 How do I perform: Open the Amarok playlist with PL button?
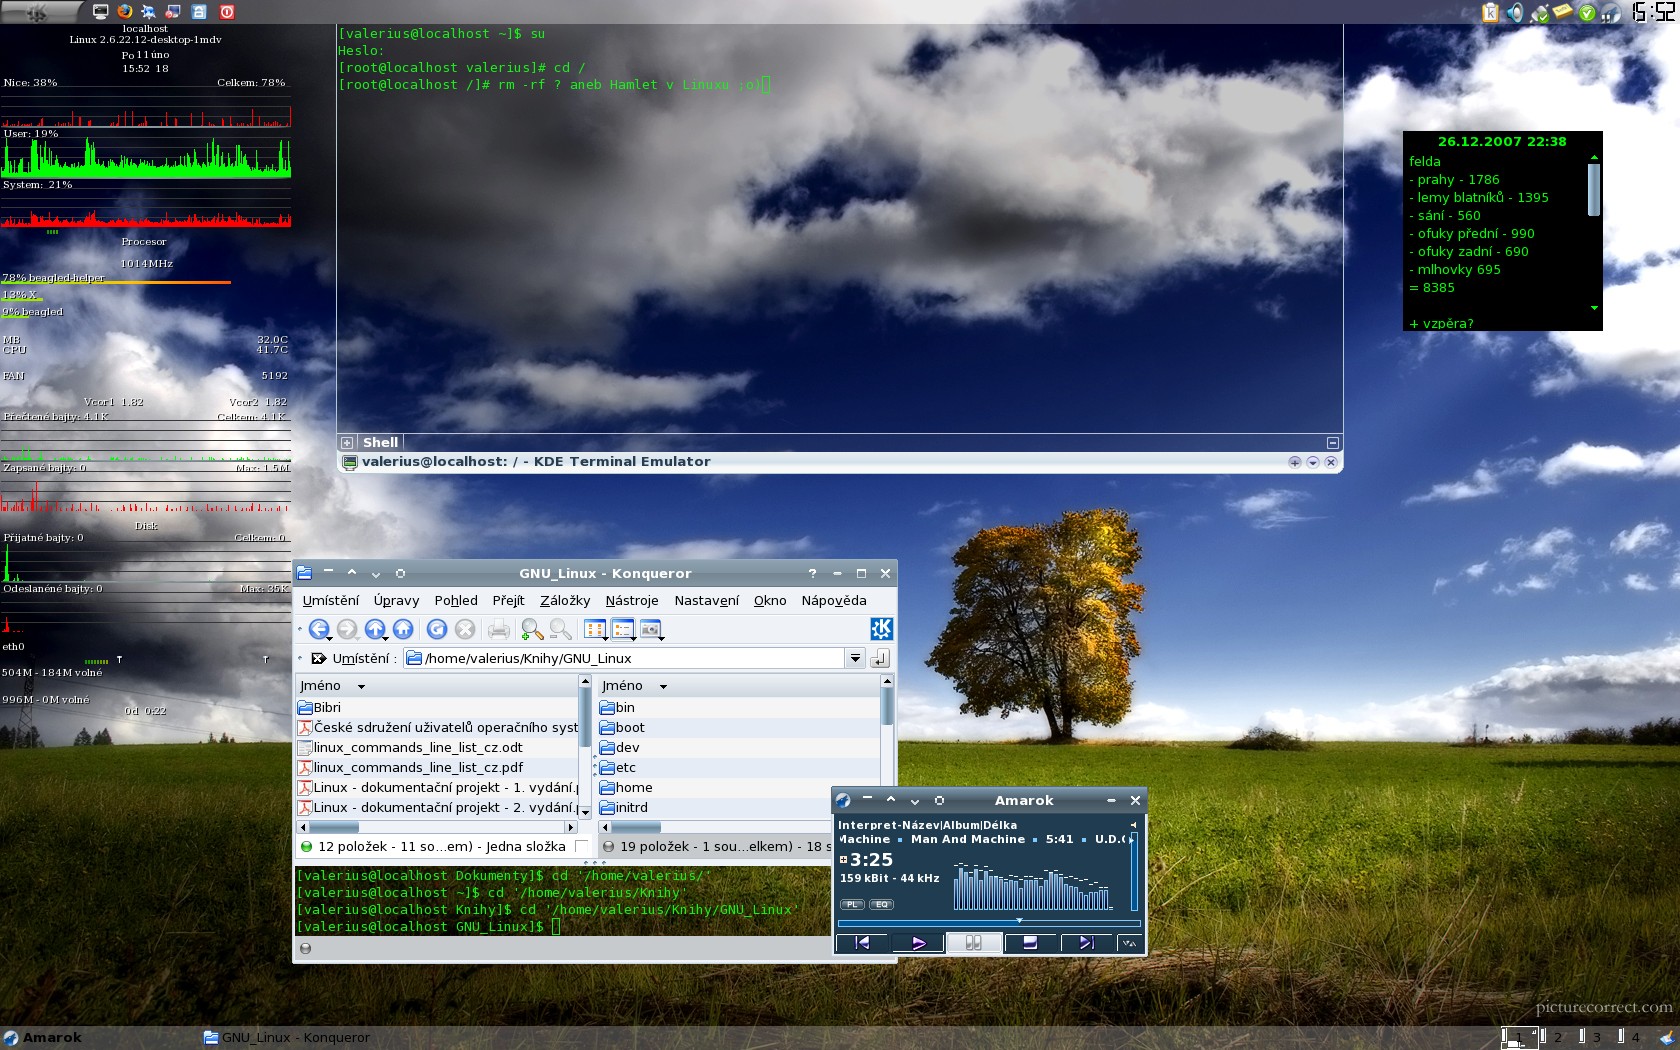tap(852, 904)
